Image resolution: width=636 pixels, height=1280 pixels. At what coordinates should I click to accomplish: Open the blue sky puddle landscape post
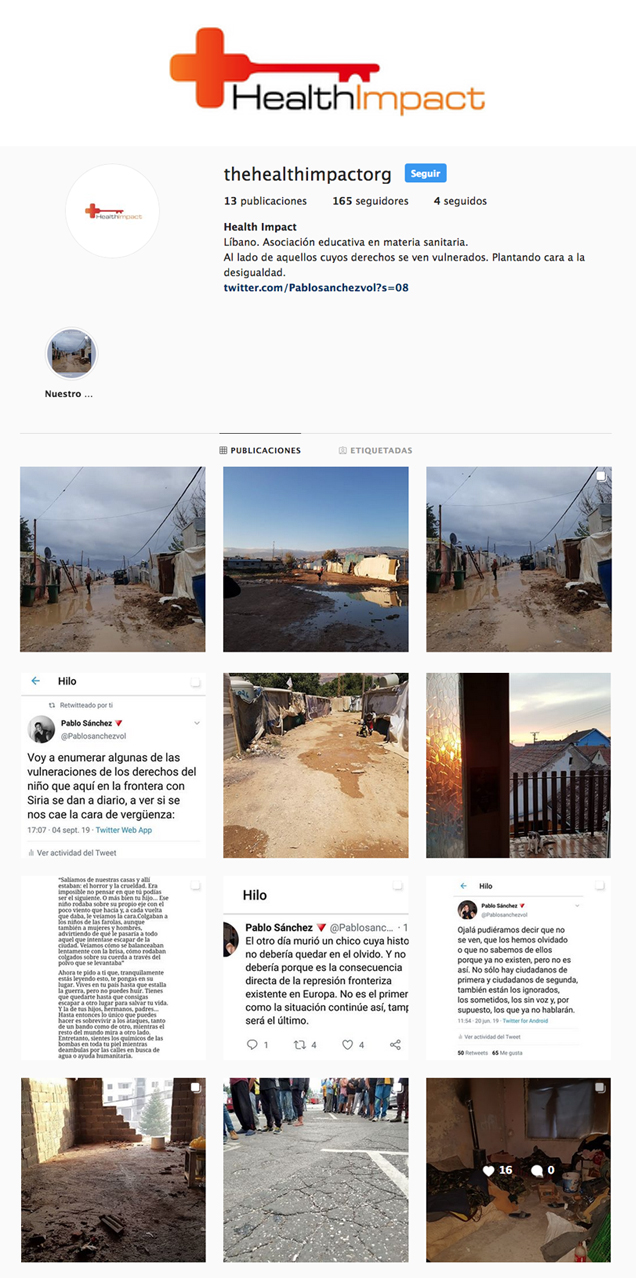point(316,559)
